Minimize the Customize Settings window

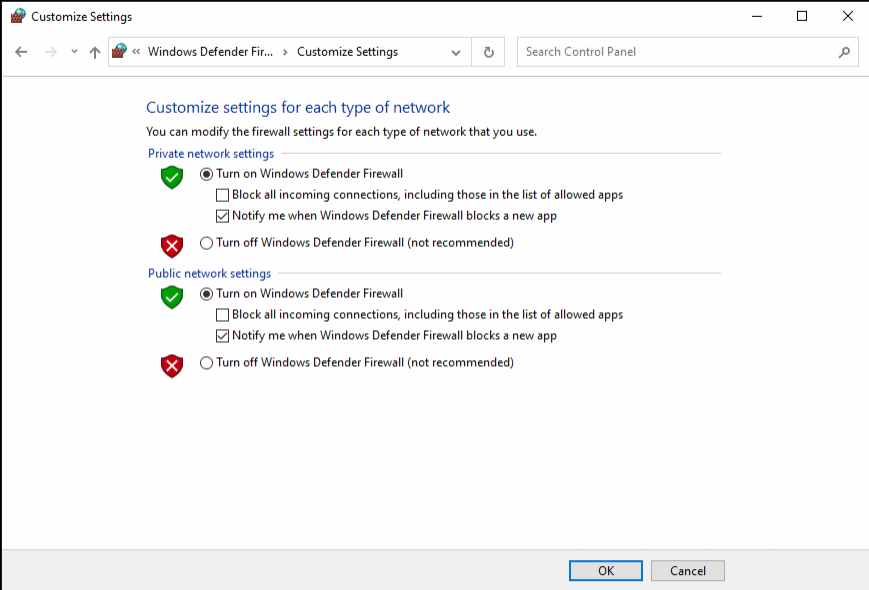[x=757, y=16]
